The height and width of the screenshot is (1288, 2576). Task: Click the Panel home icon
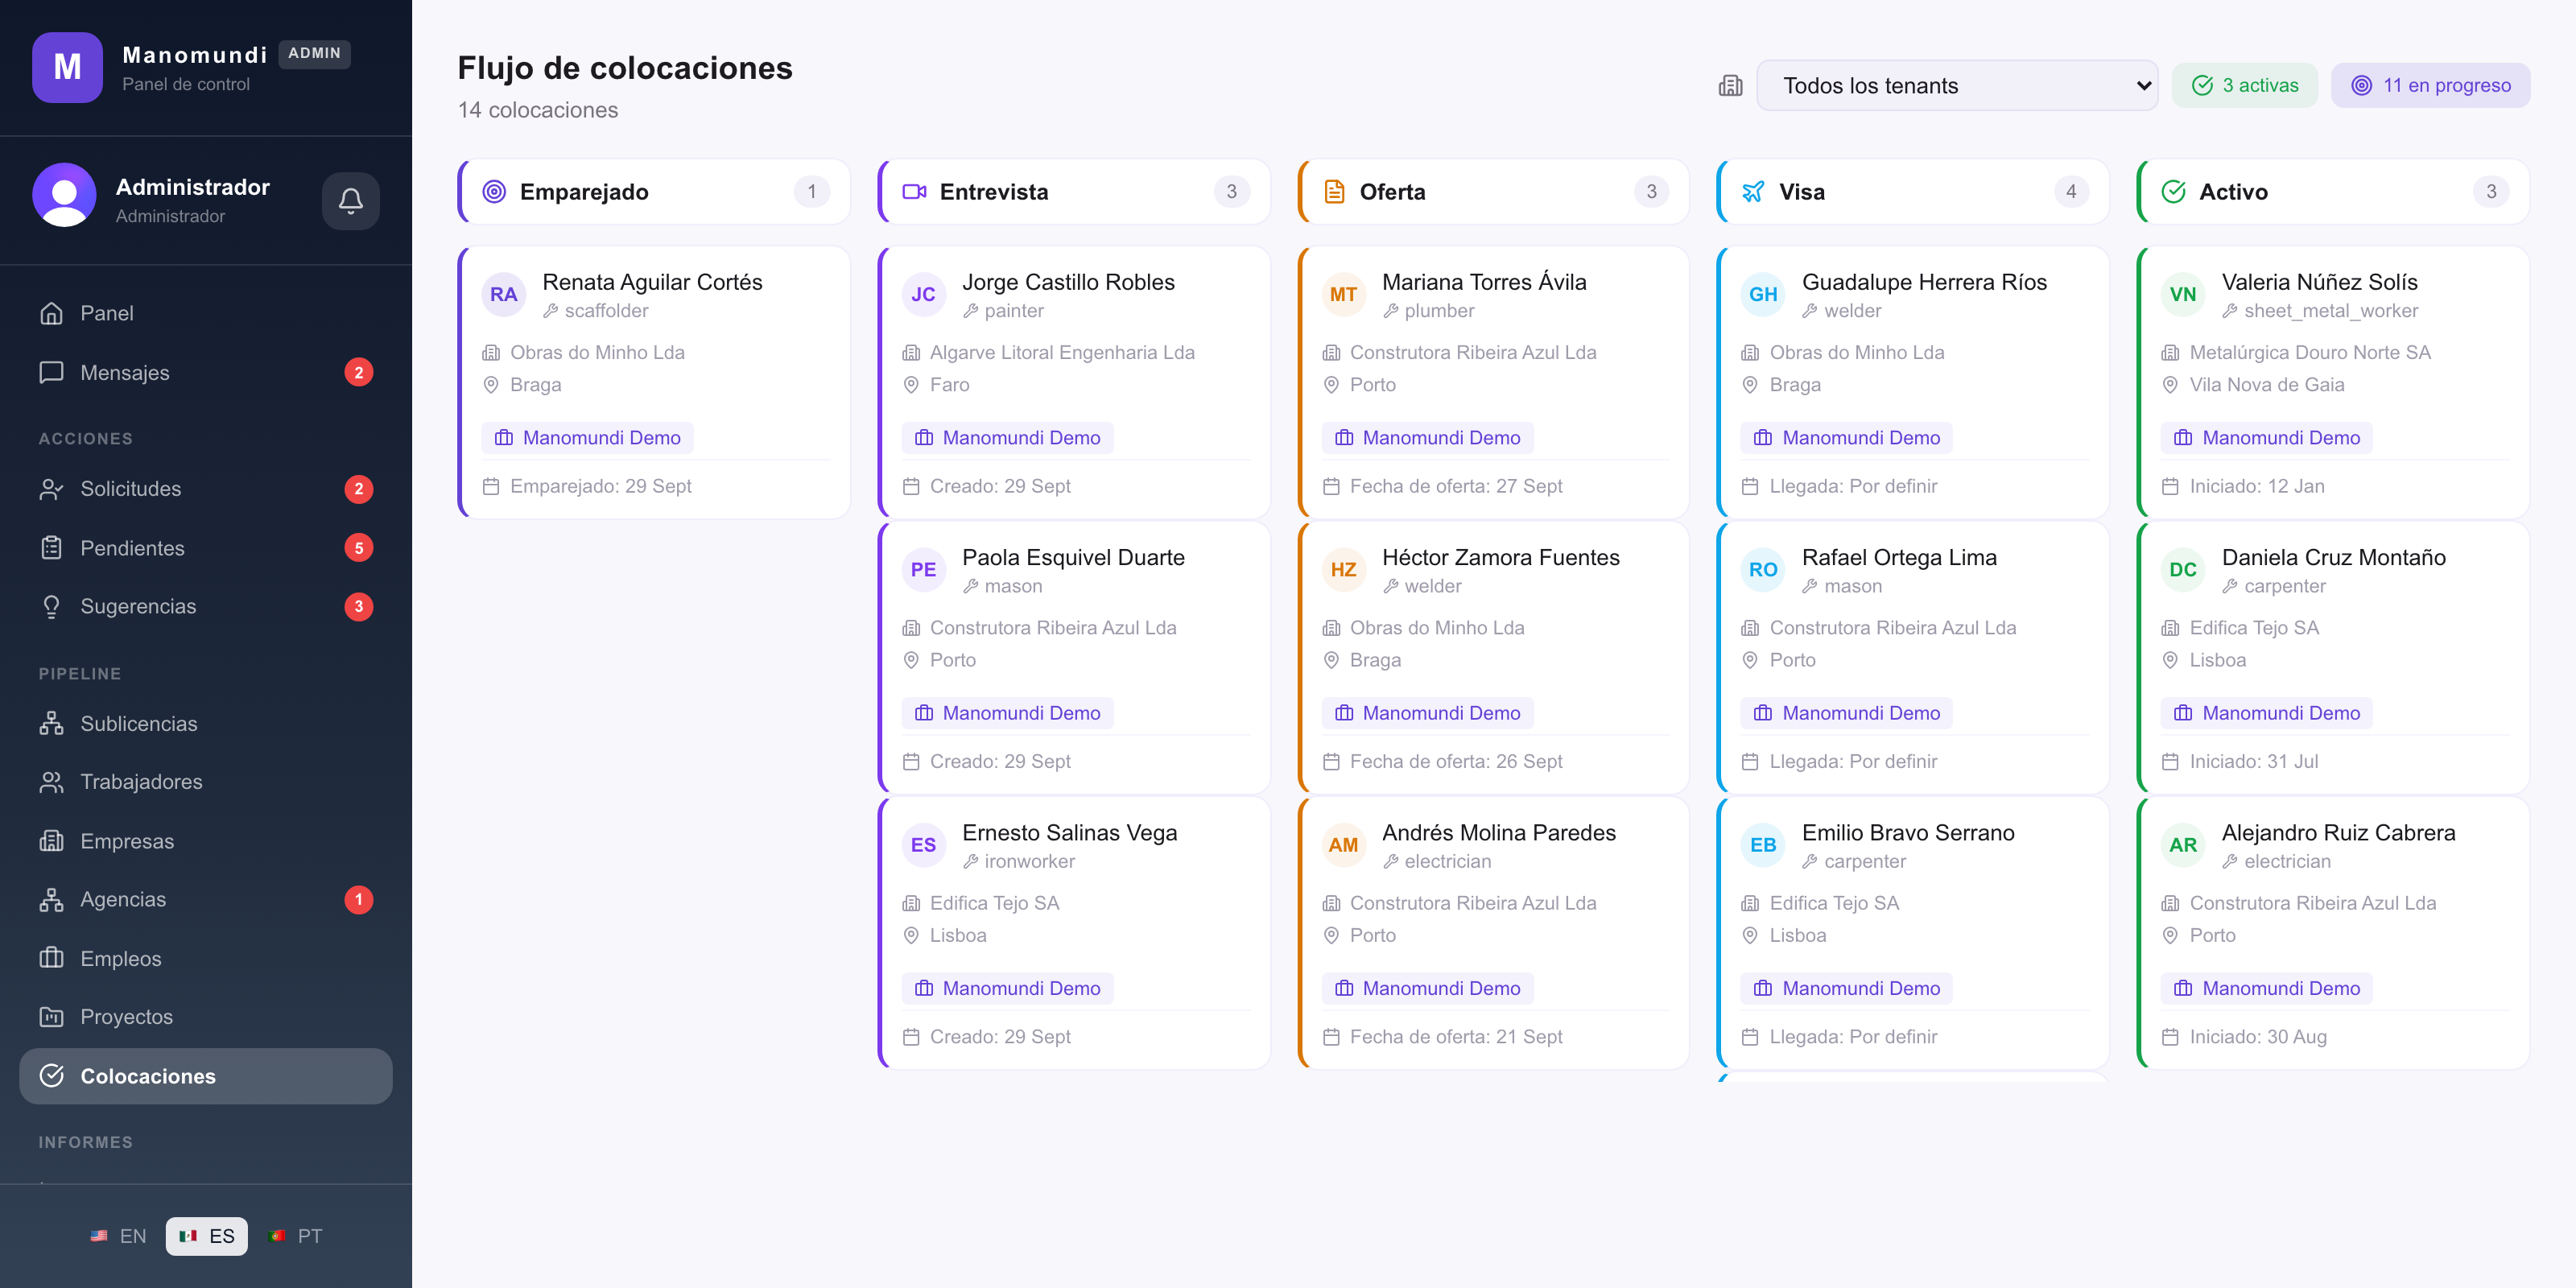tap(51, 313)
